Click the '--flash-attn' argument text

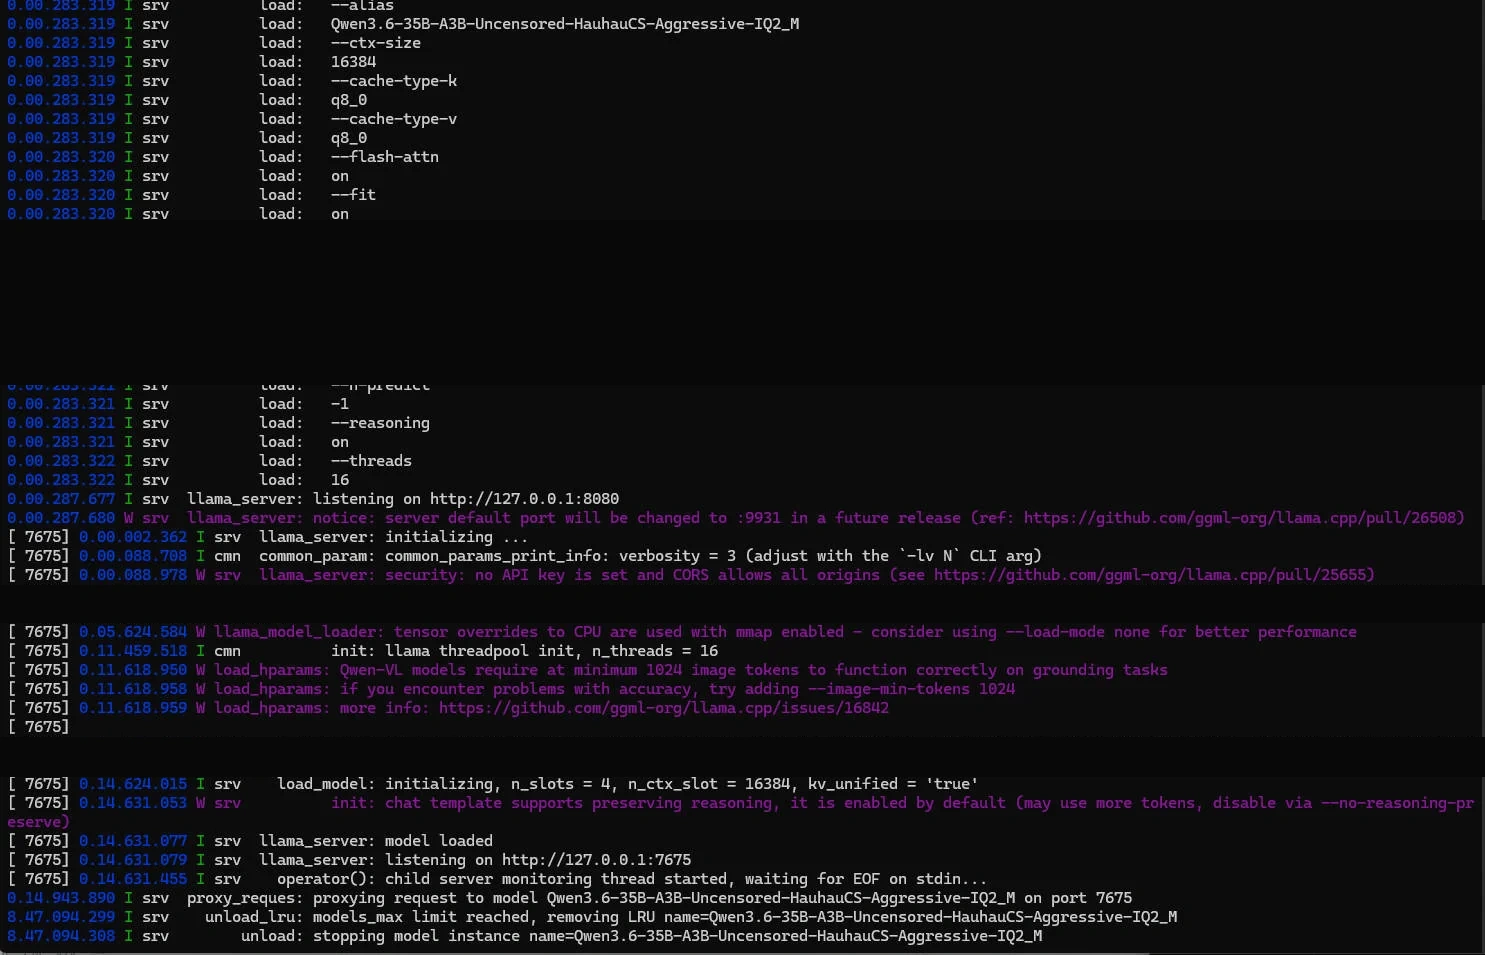(x=385, y=157)
